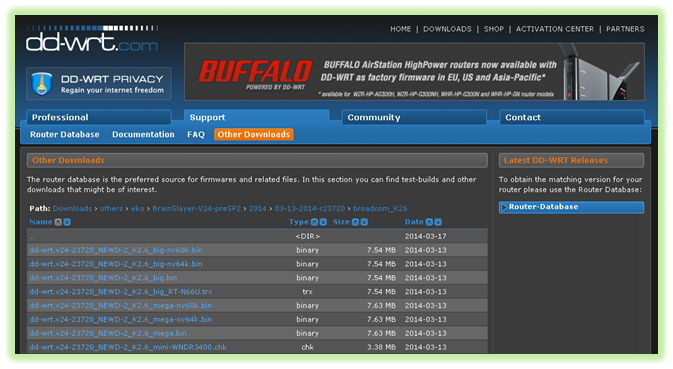Navigate to parent directory '..' entry
The width and height of the screenshot is (673, 369).
[32, 236]
